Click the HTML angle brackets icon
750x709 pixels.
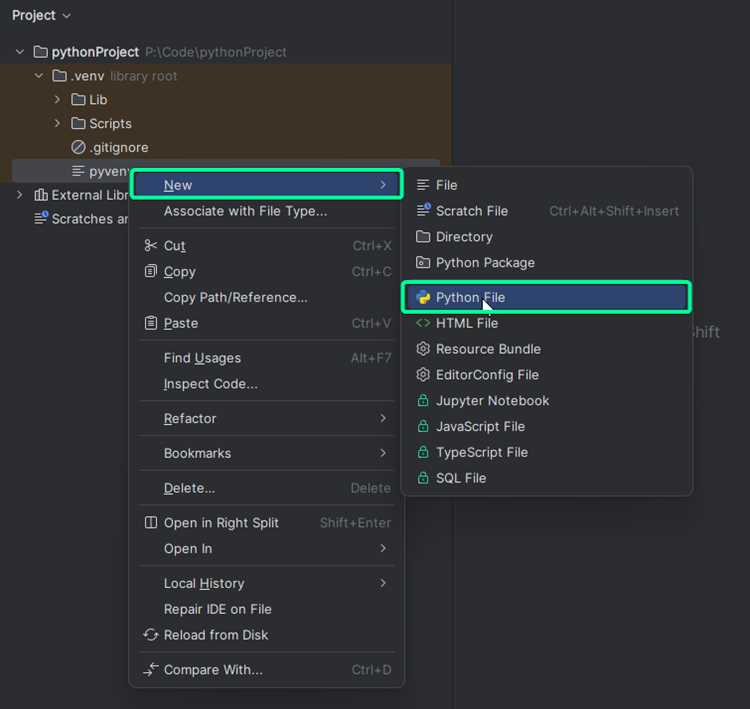(x=423, y=323)
